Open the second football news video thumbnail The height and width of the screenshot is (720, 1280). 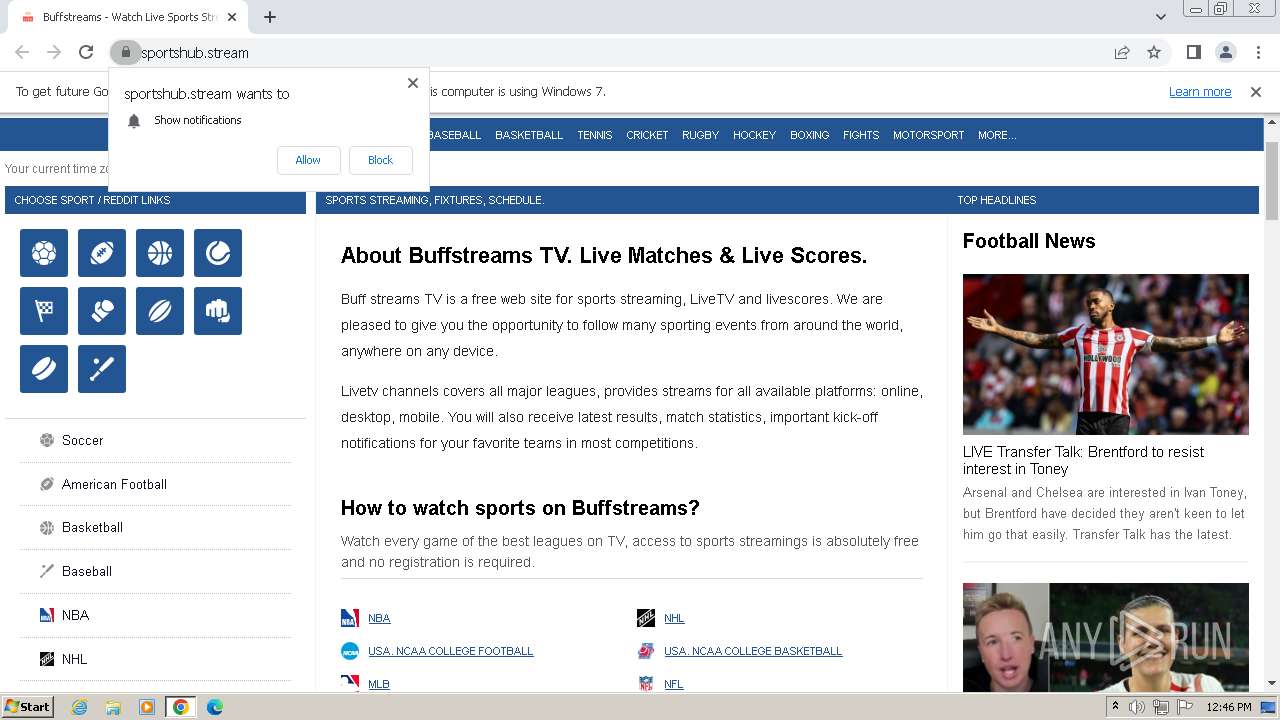coord(1106,637)
